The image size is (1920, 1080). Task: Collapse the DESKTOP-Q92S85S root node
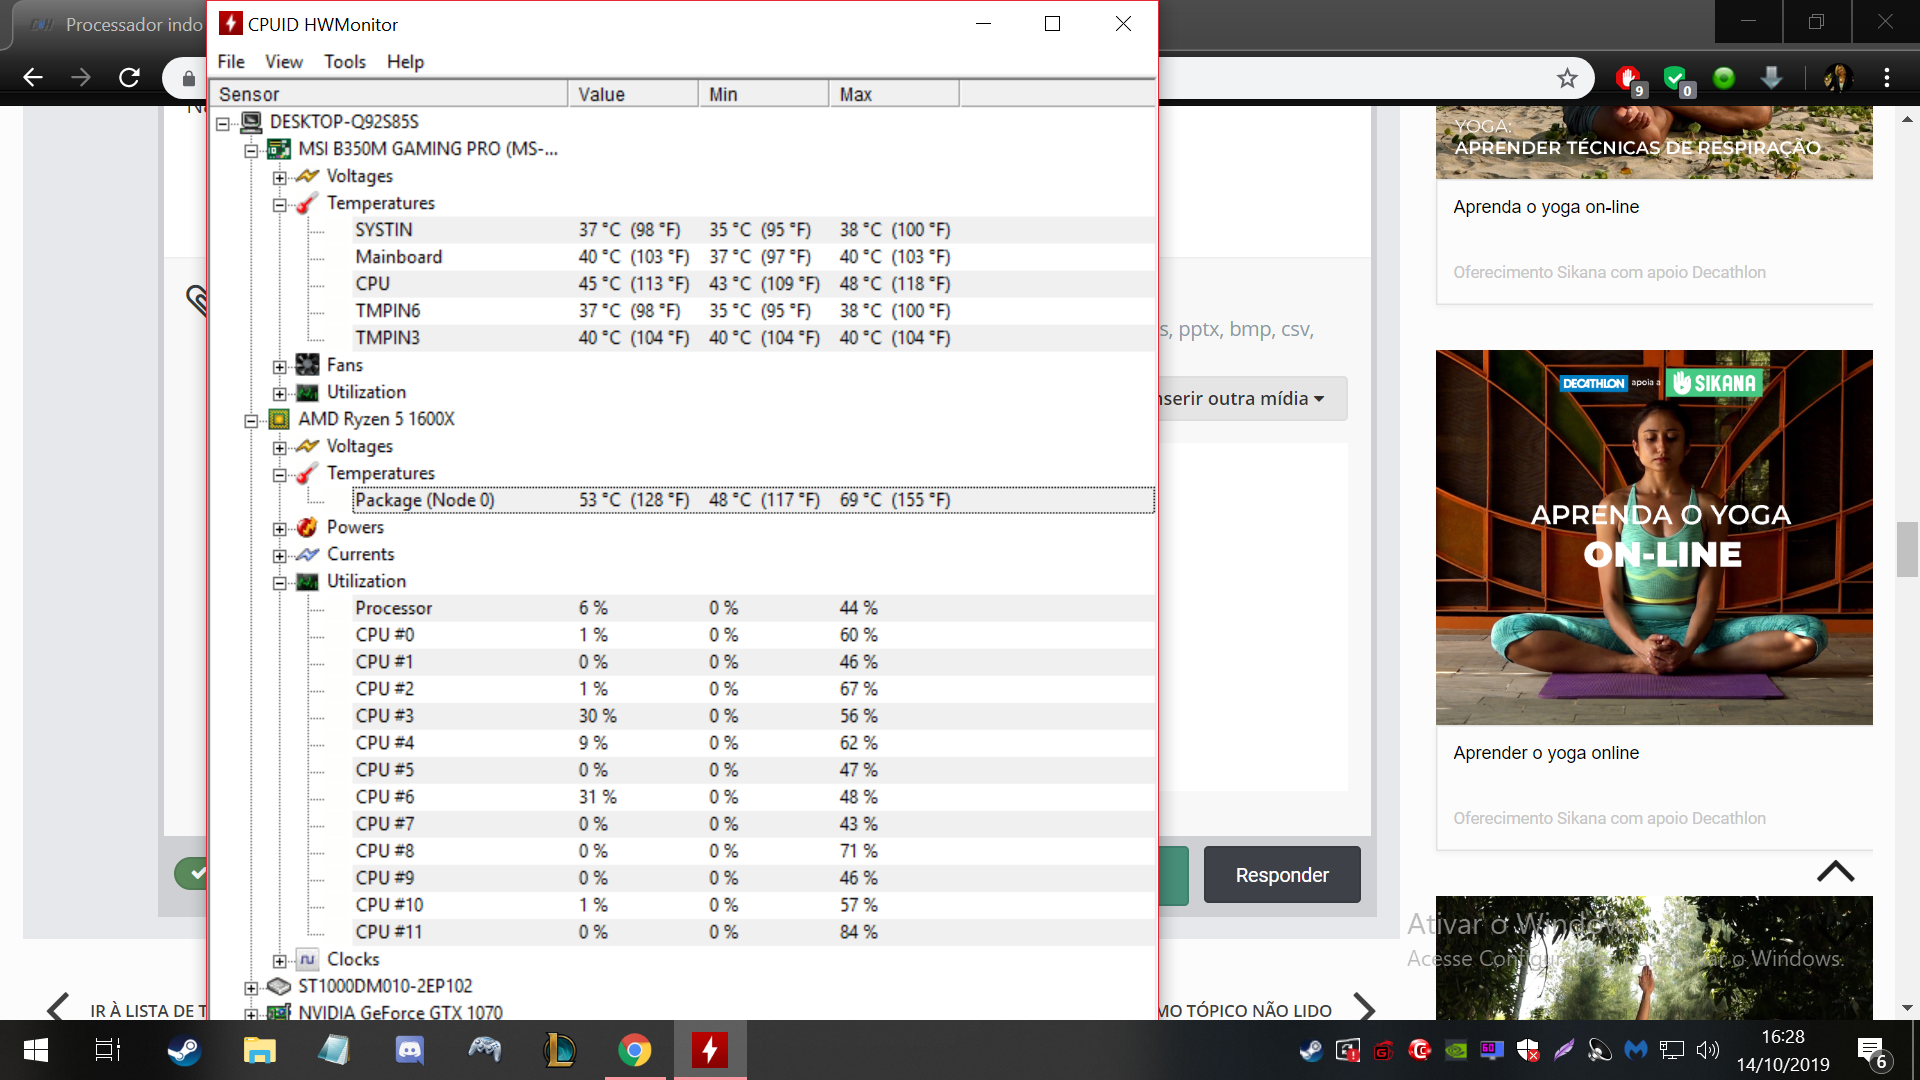[223, 124]
